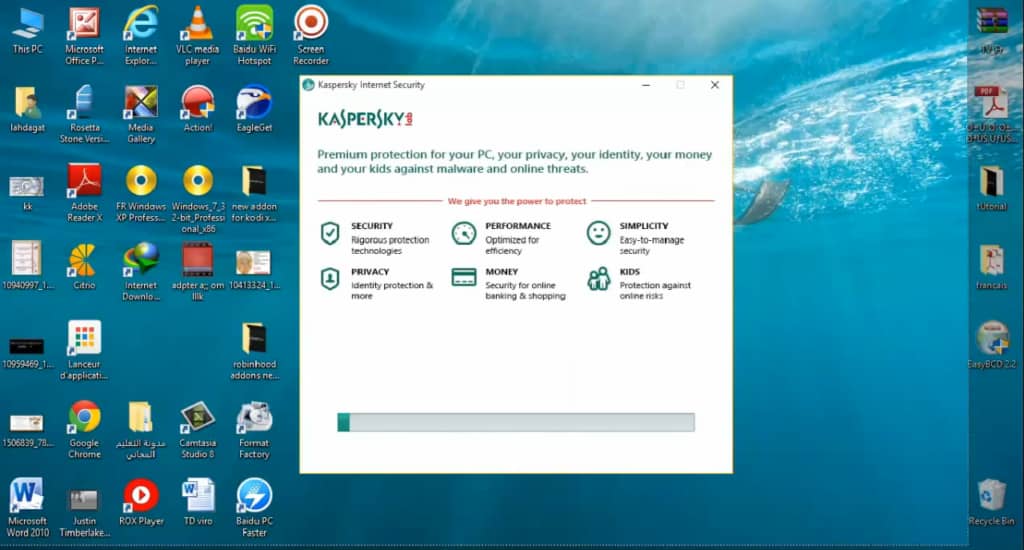The height and width of the screenshot is (550, 1024).
Task: Click the Simplicity smiley face icon
Action: [598, 233]
